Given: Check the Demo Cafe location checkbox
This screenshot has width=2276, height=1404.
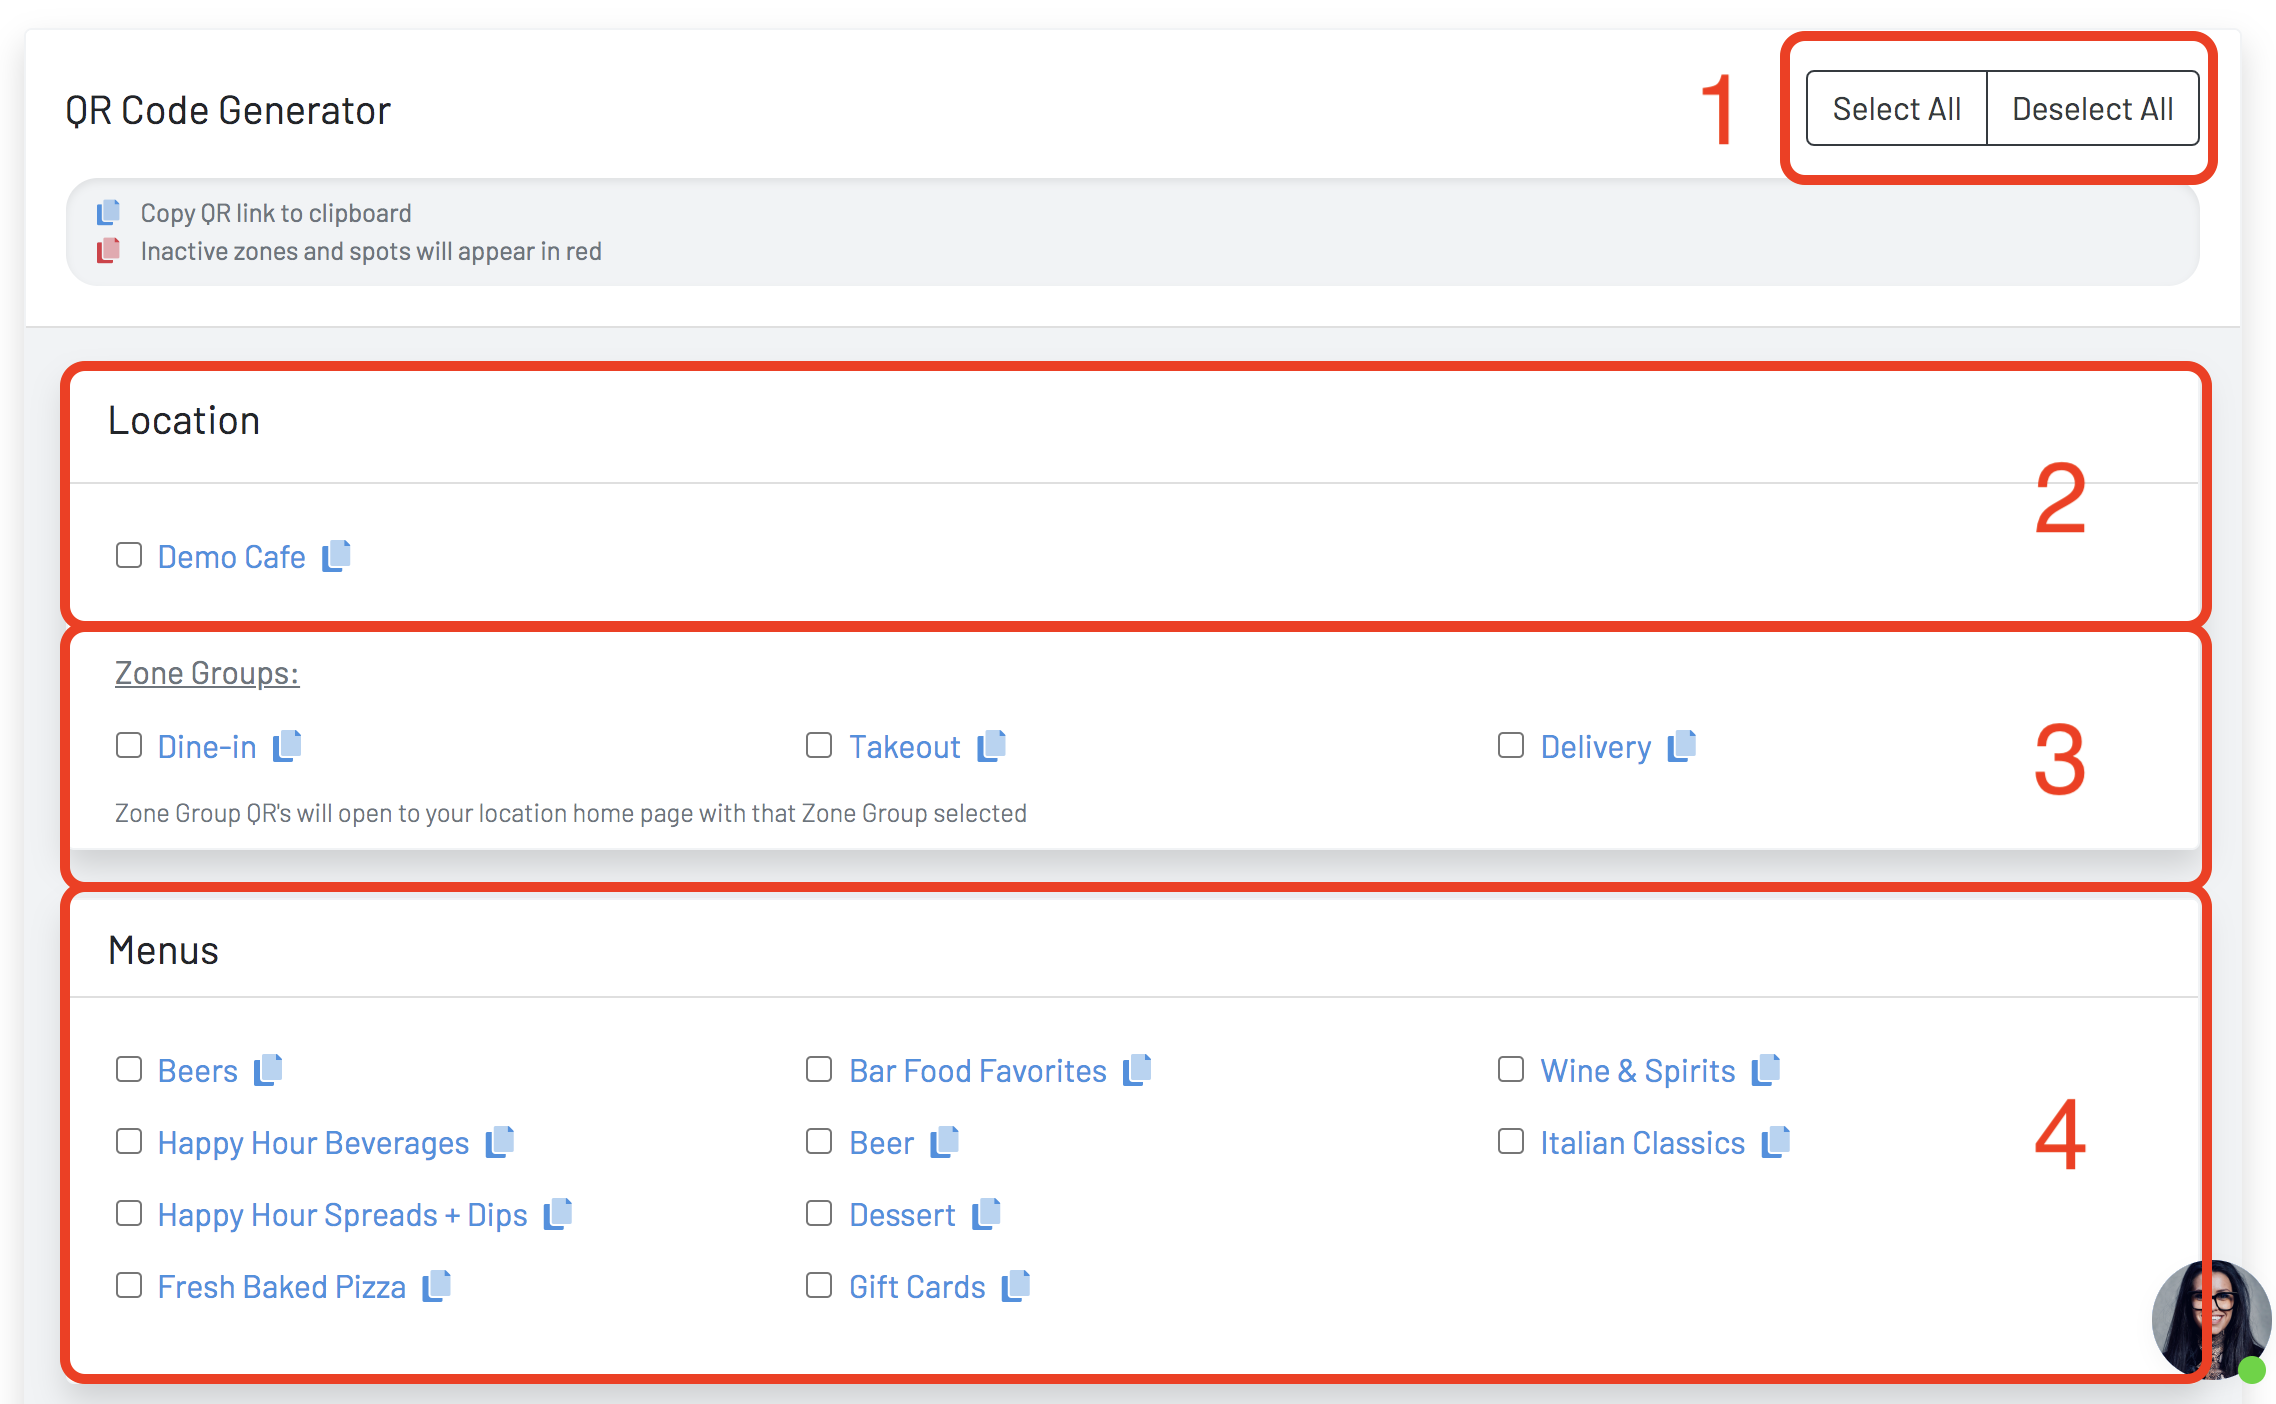Looking at the screenshot, I should pyautogui.click(x=129, y=555).
